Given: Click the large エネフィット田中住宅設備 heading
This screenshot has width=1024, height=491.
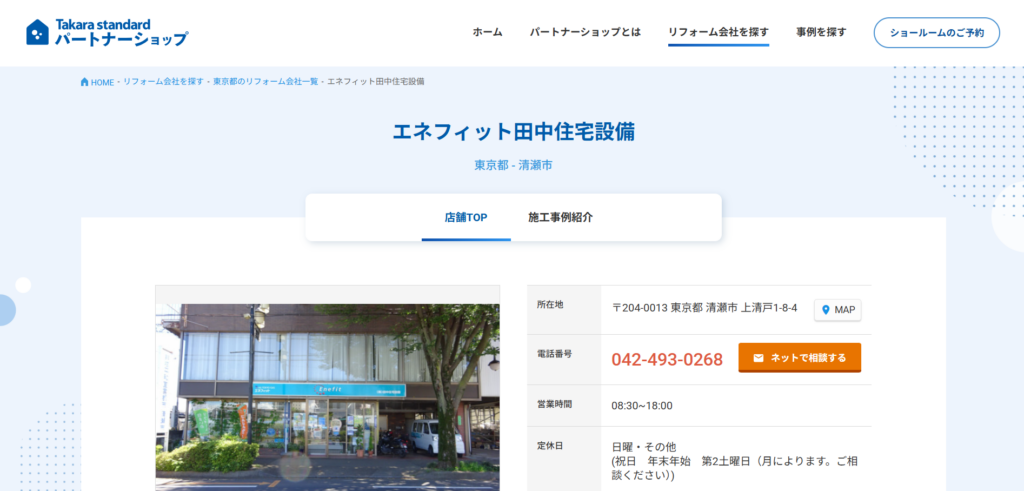Looking at the screenshot, I should pos(513,132).
